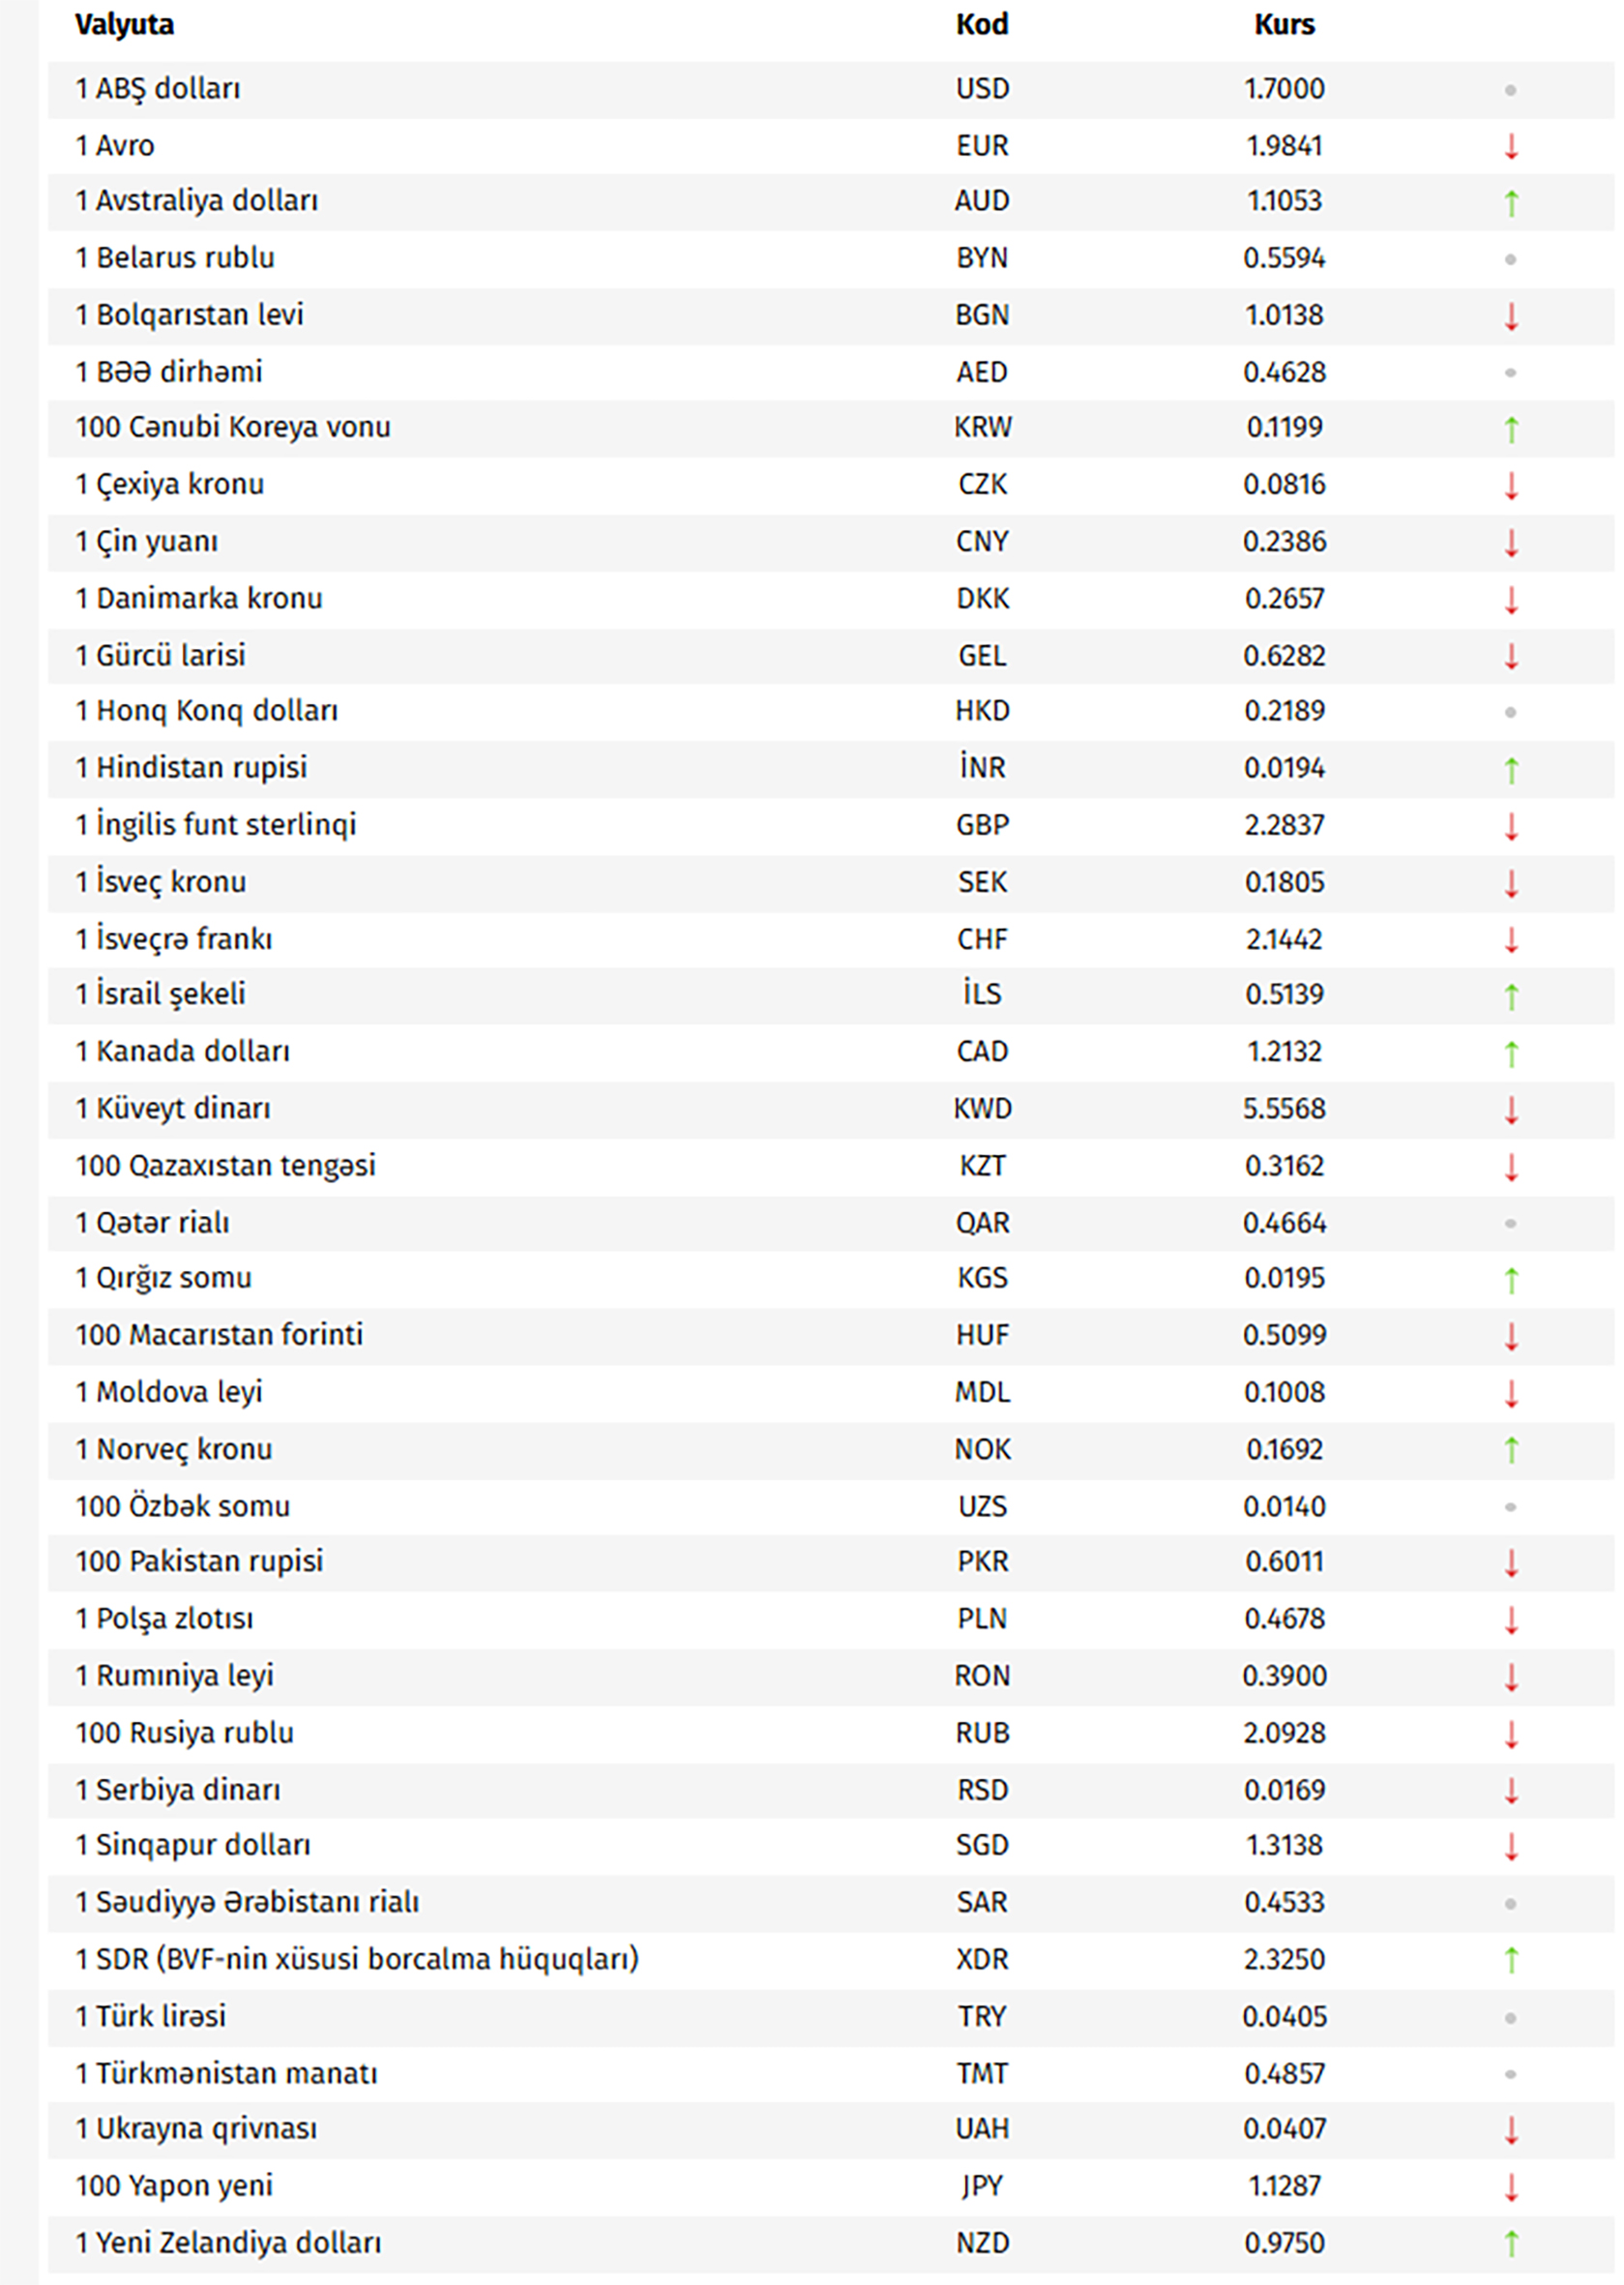Select the 1 Türk lirəsi currency name
This screenshot has height=2285, width=1624.
point(151,2016)
